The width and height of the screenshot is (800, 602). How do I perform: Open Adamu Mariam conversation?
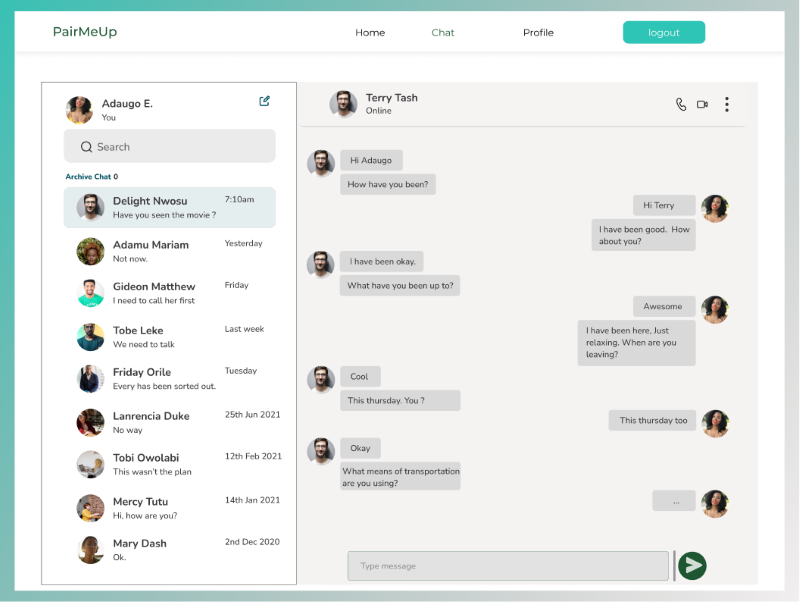coord(169,251)
